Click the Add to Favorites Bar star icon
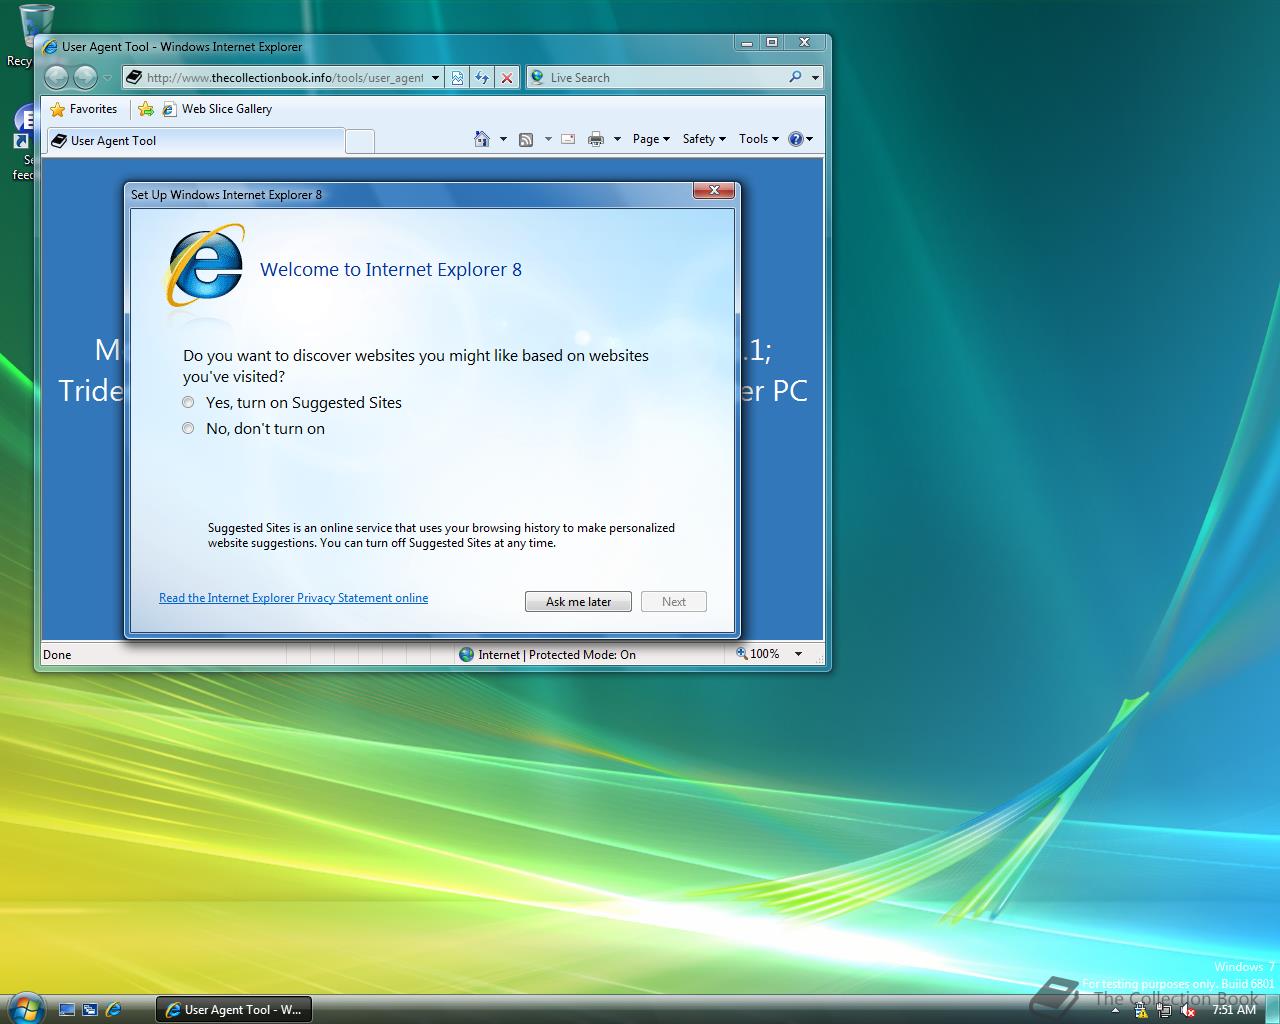 click(x=146, y=109)
